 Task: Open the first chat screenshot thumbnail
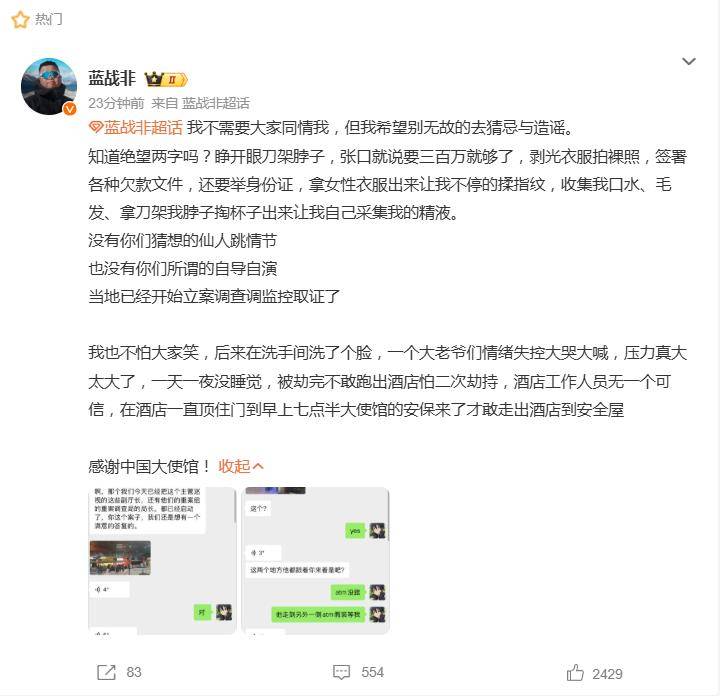[162, 561]
